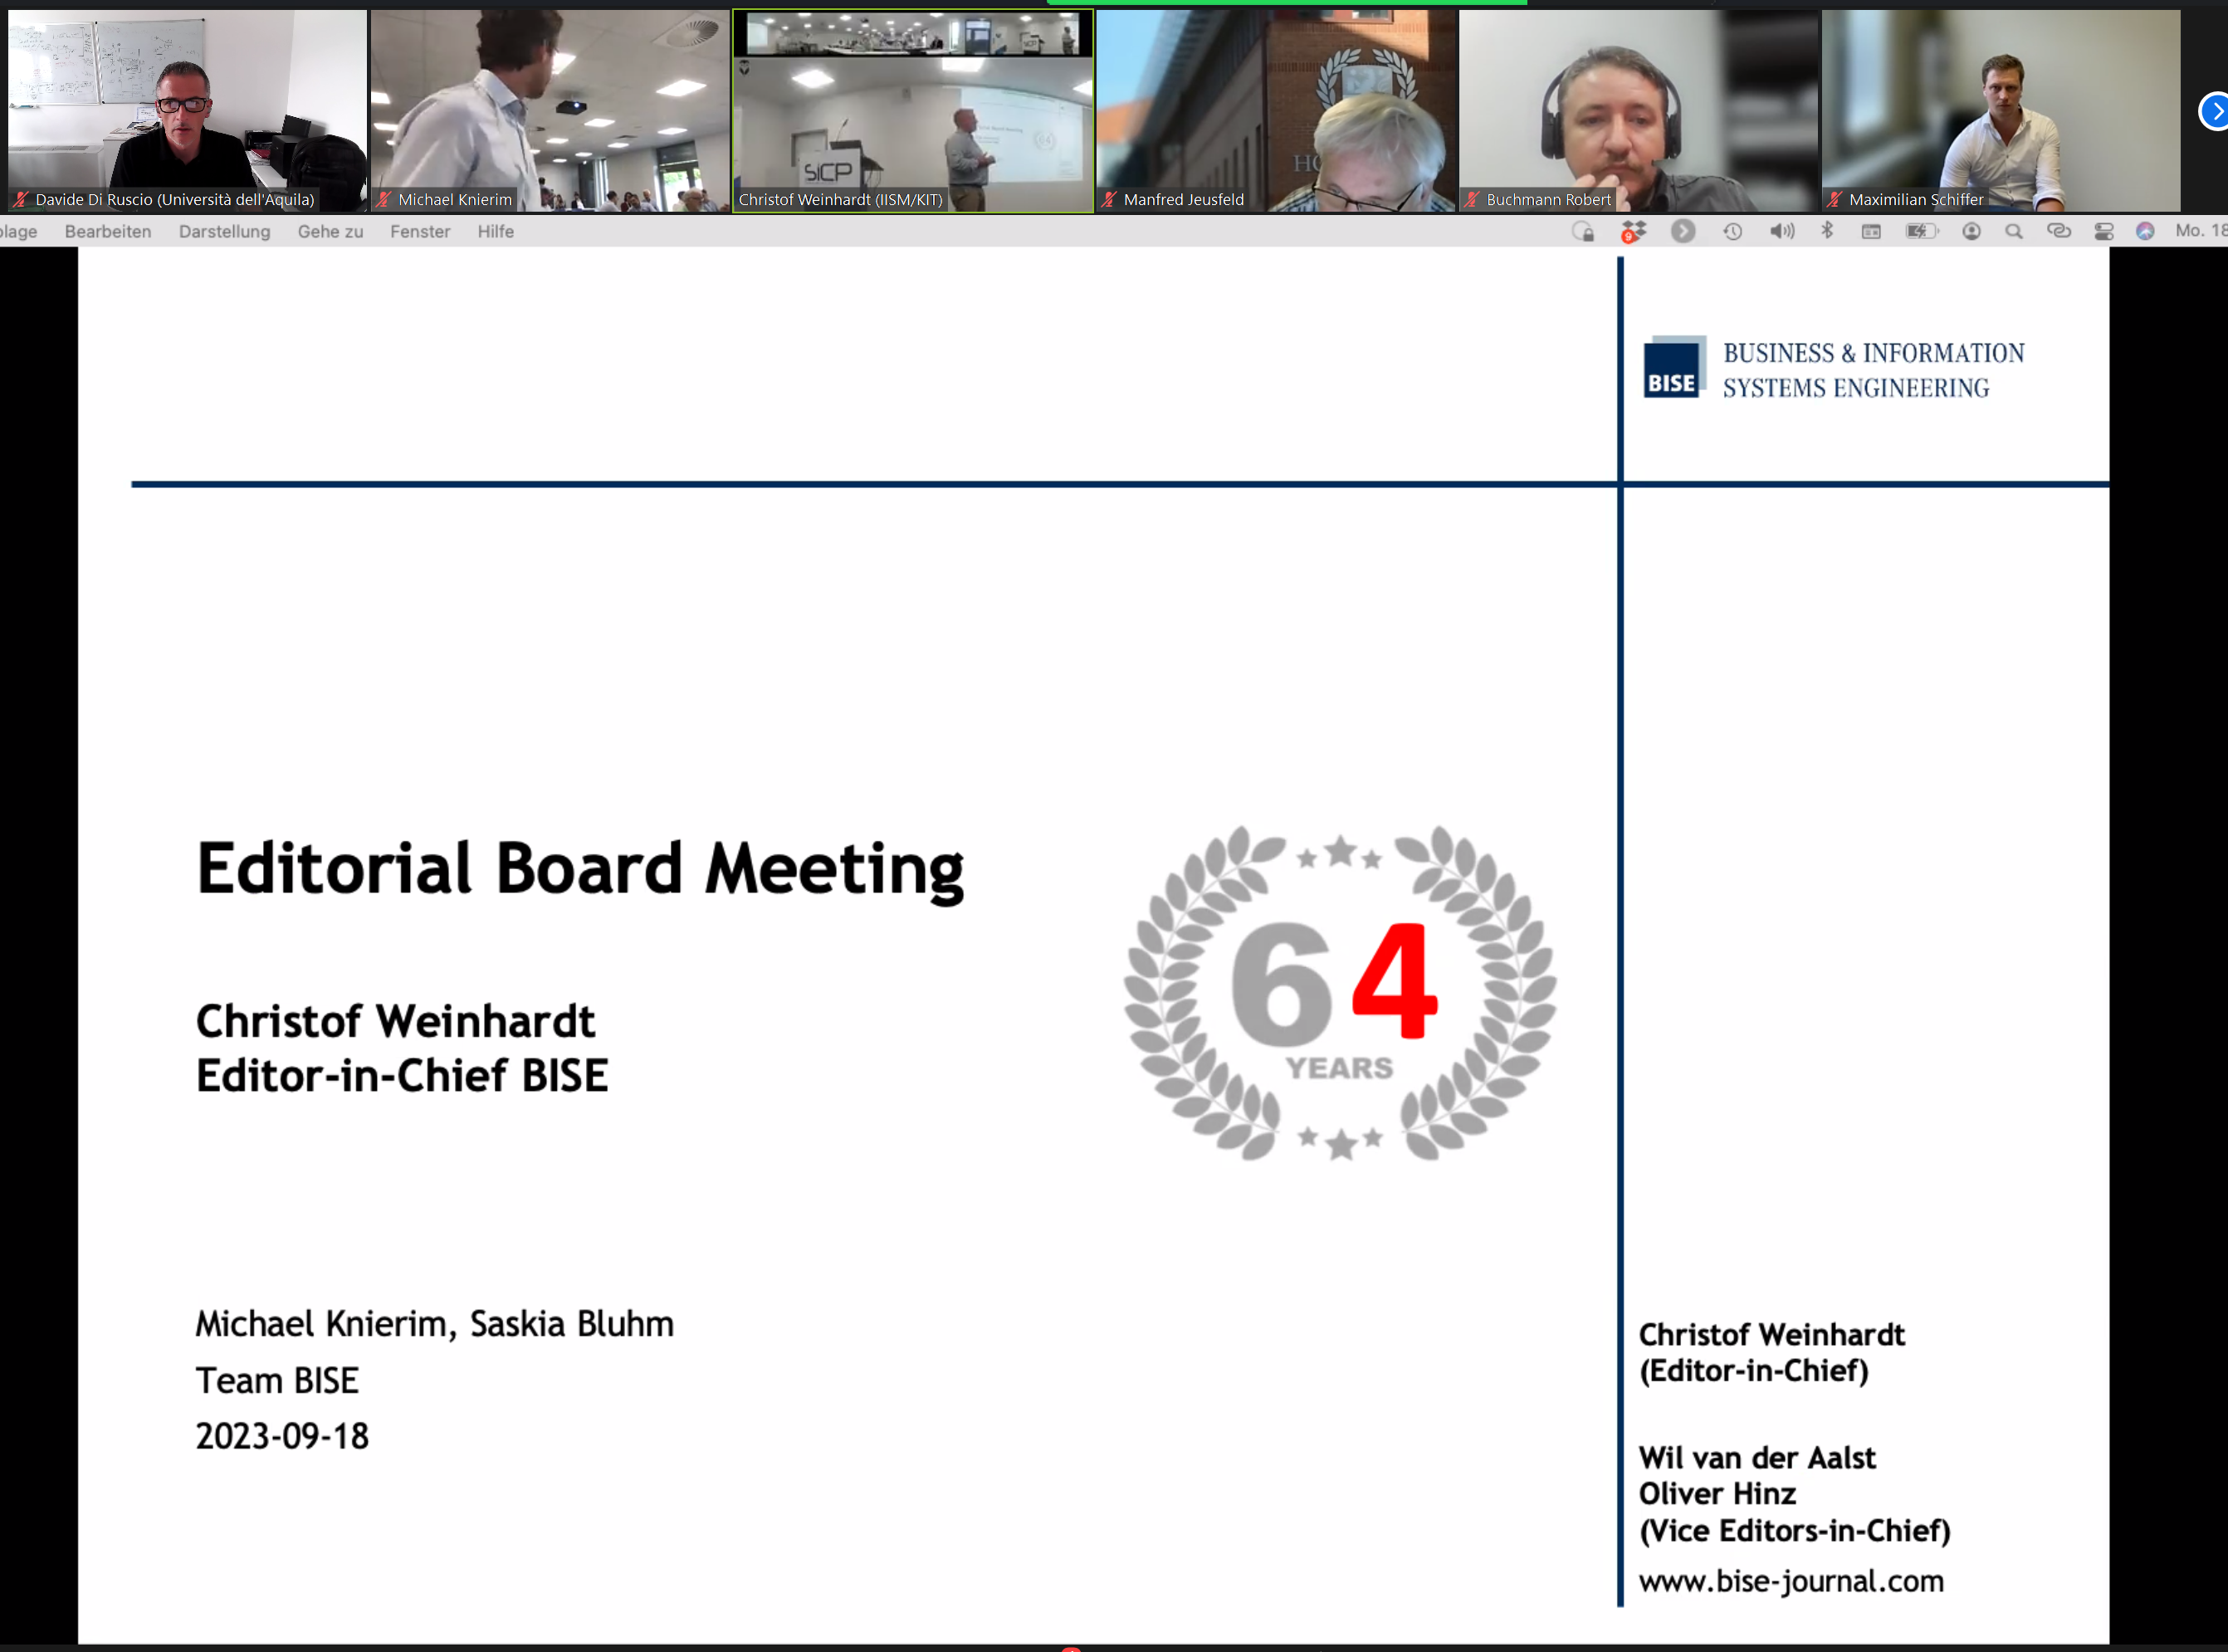Open the Time Machine icon
The height and width of the screenshot is (1652, 2228).
[x=1733, y=231]
